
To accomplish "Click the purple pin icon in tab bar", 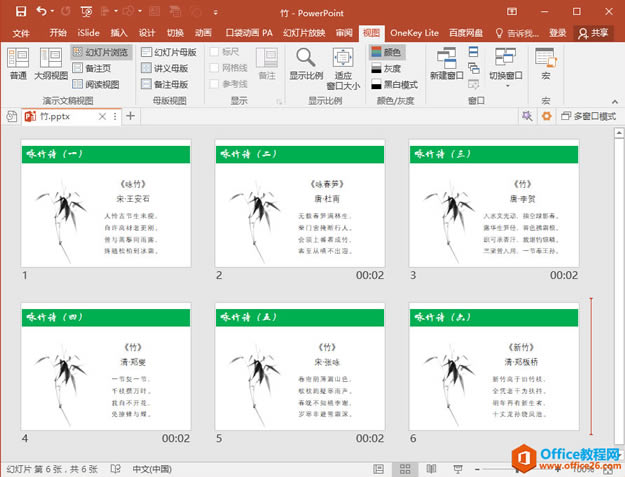I will point(527,116).
